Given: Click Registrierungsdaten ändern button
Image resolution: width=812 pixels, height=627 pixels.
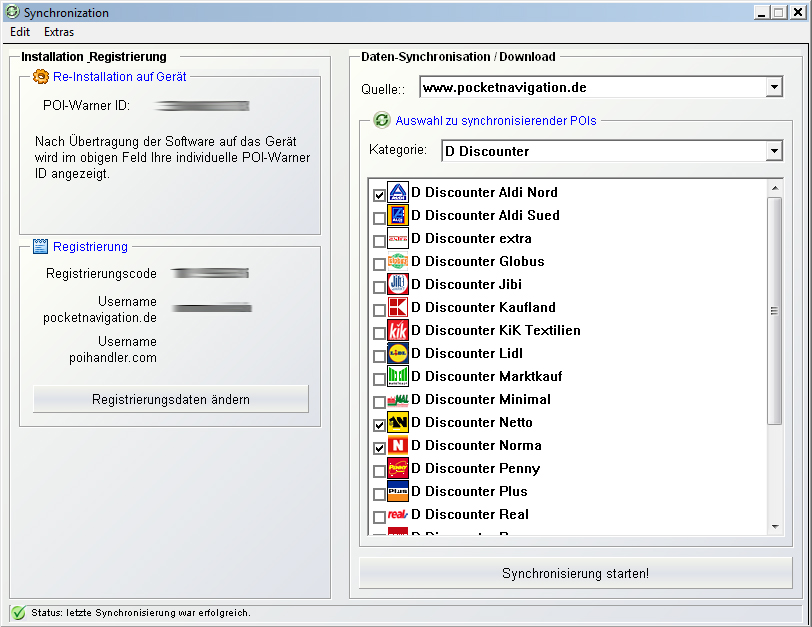Looking at the screenshot, I should (x=171, y=399).
